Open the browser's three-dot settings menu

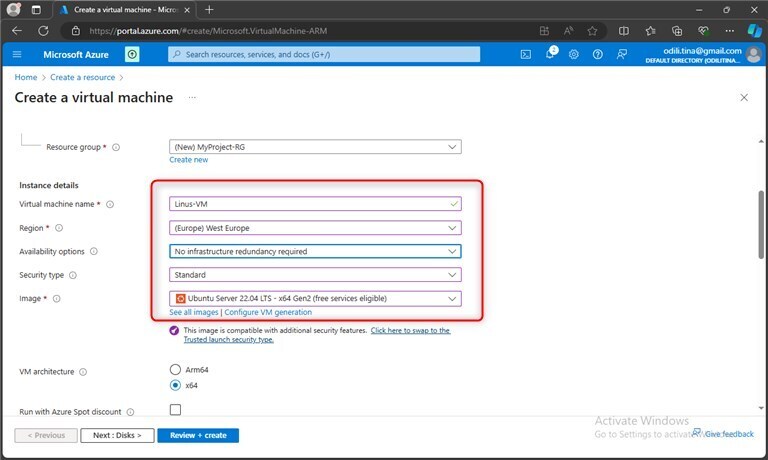[730, 31]
